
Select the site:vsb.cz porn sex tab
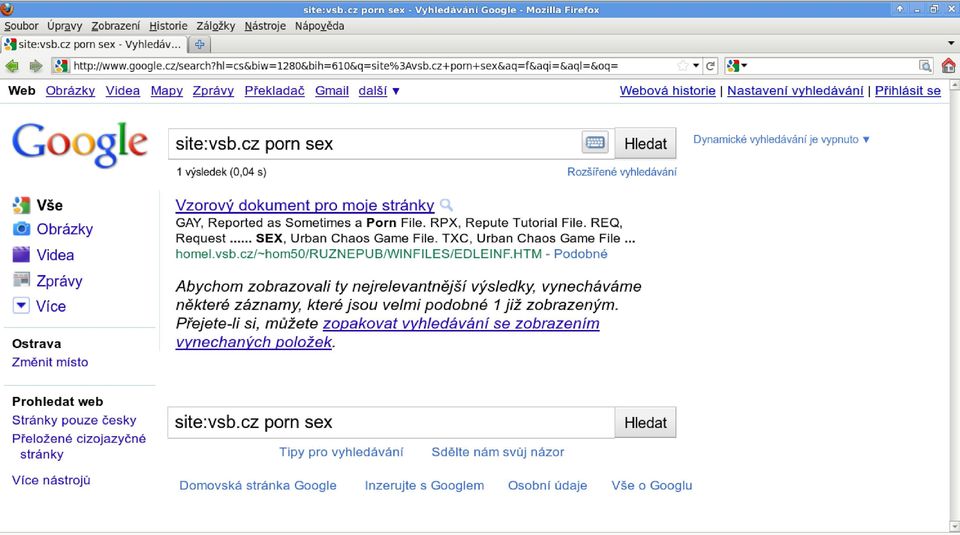click(94, 44)
